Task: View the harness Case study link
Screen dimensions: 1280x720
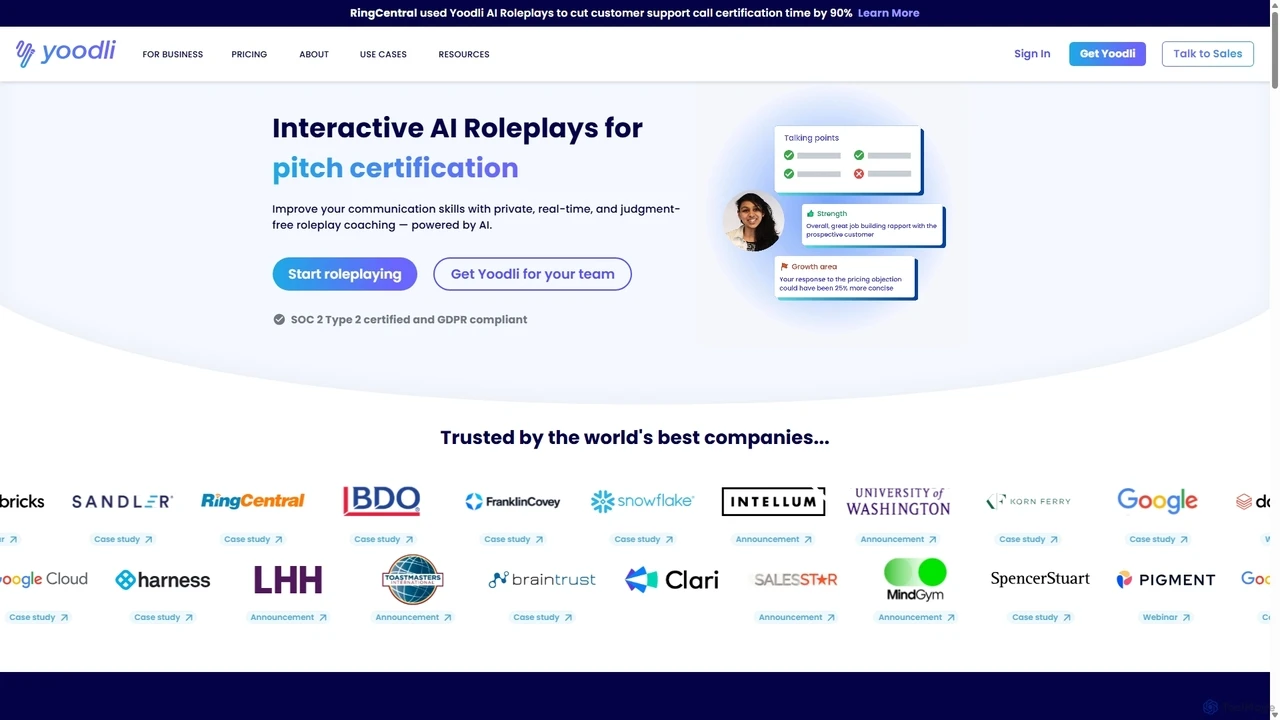Action: pyautogui.click(x=163, y=617)
